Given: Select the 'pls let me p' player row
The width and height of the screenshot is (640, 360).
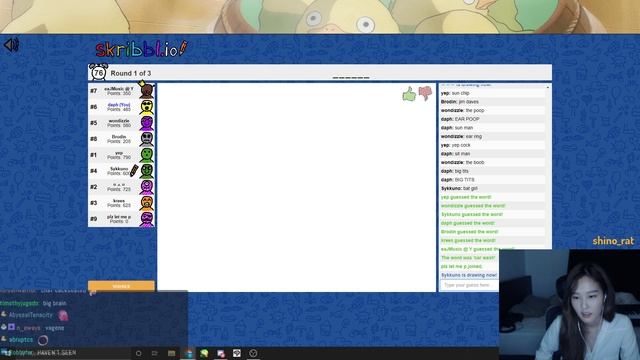Looking at the screenshot, I should click(122, 219).
